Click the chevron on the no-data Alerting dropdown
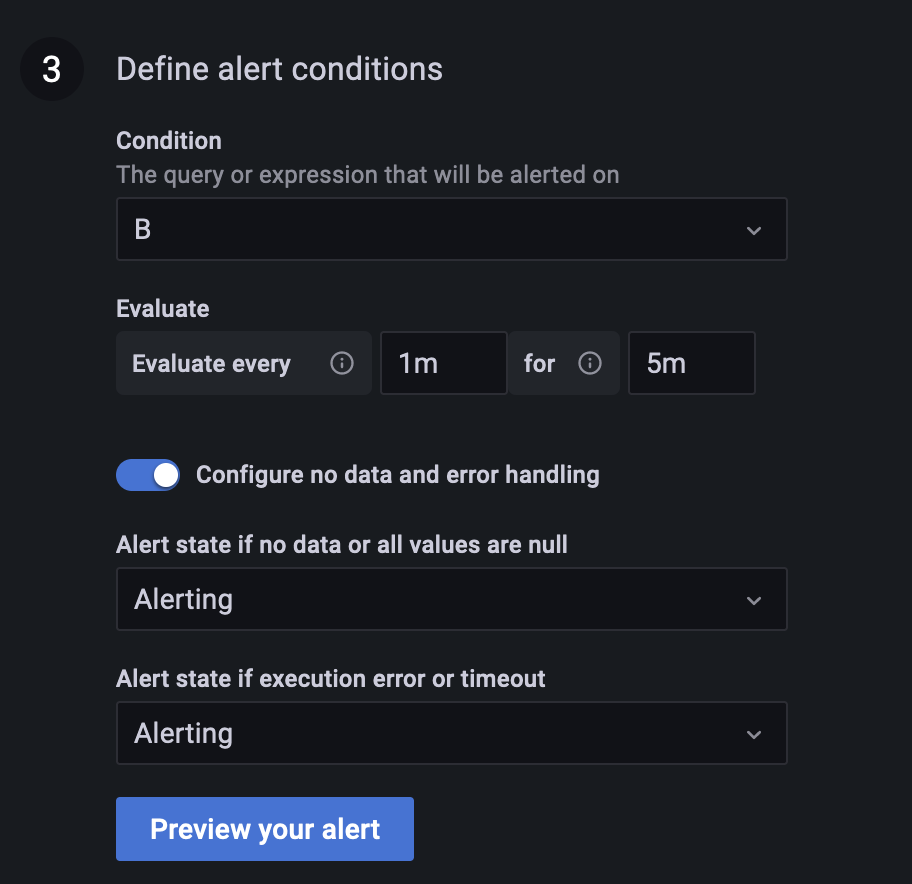Viewport: 912px width, 884px height. 753,599
